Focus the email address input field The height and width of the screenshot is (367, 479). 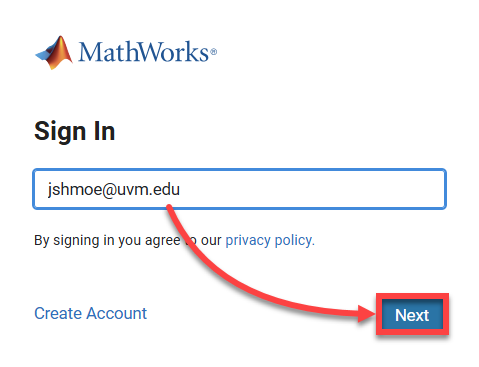pos(239,189)
